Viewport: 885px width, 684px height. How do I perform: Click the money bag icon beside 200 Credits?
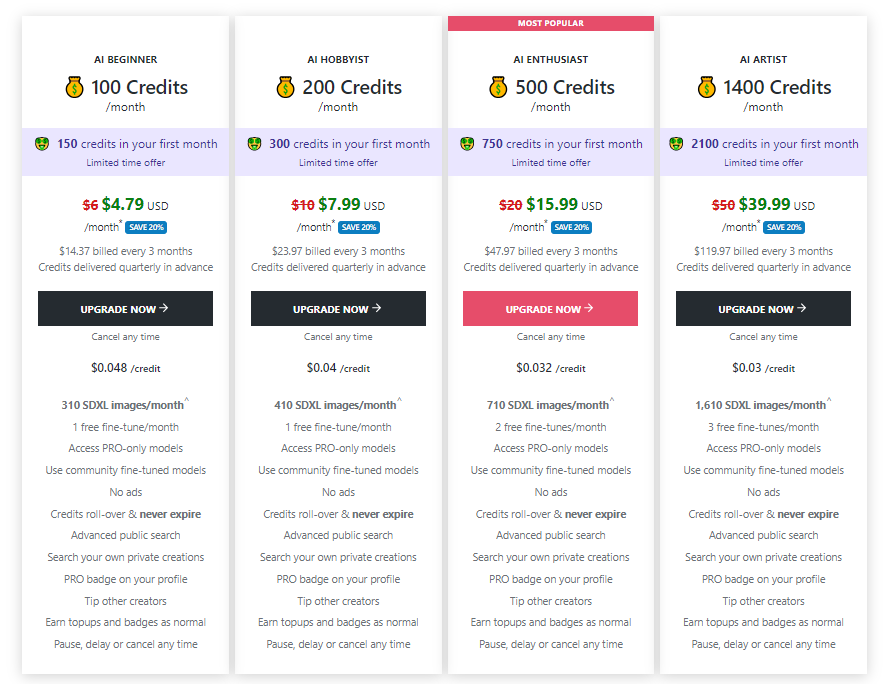(x=286, y=87)
